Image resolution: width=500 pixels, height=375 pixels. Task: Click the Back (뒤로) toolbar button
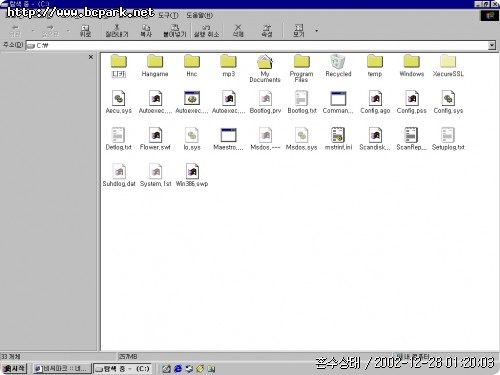[15, 31]
